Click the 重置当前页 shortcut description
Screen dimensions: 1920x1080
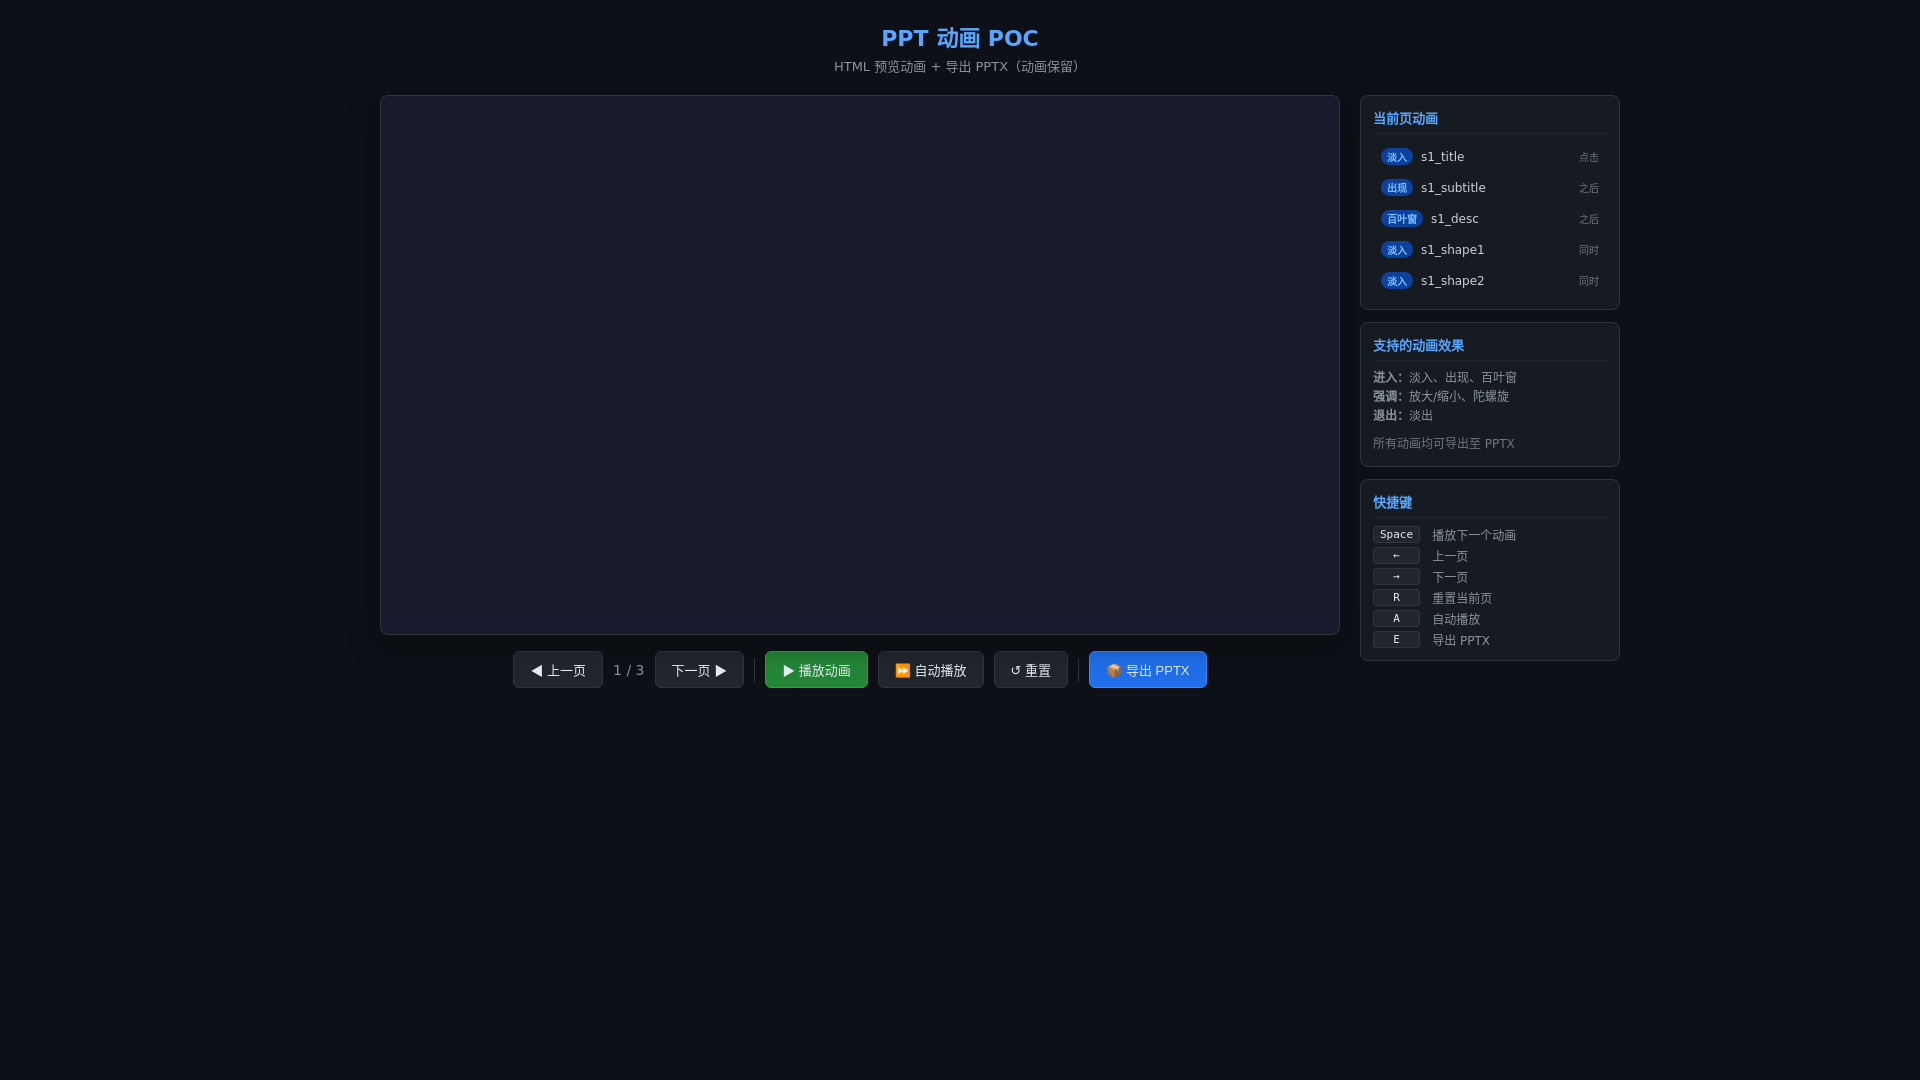1462,599
